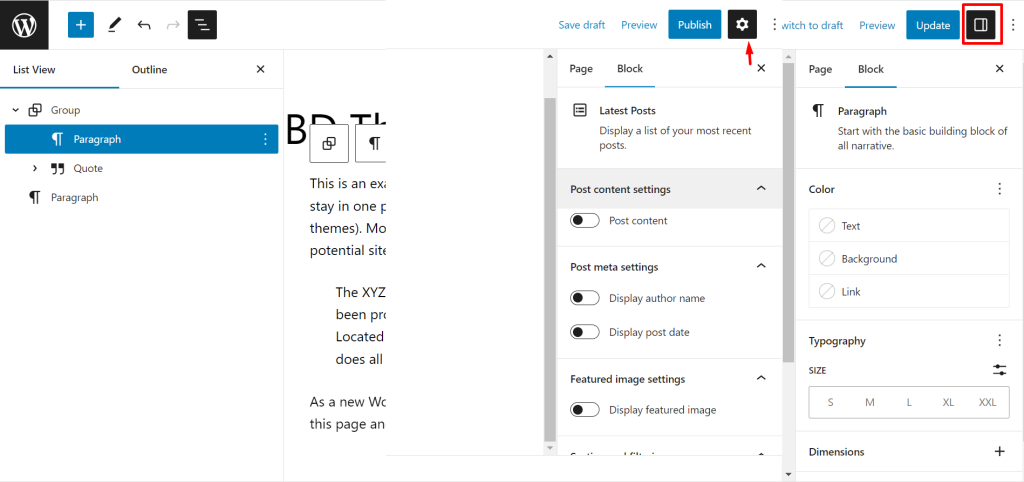This screenshot has height=482, width=1024.
Task: Select the pencil Tools icon
Action: tap(115, 25)
